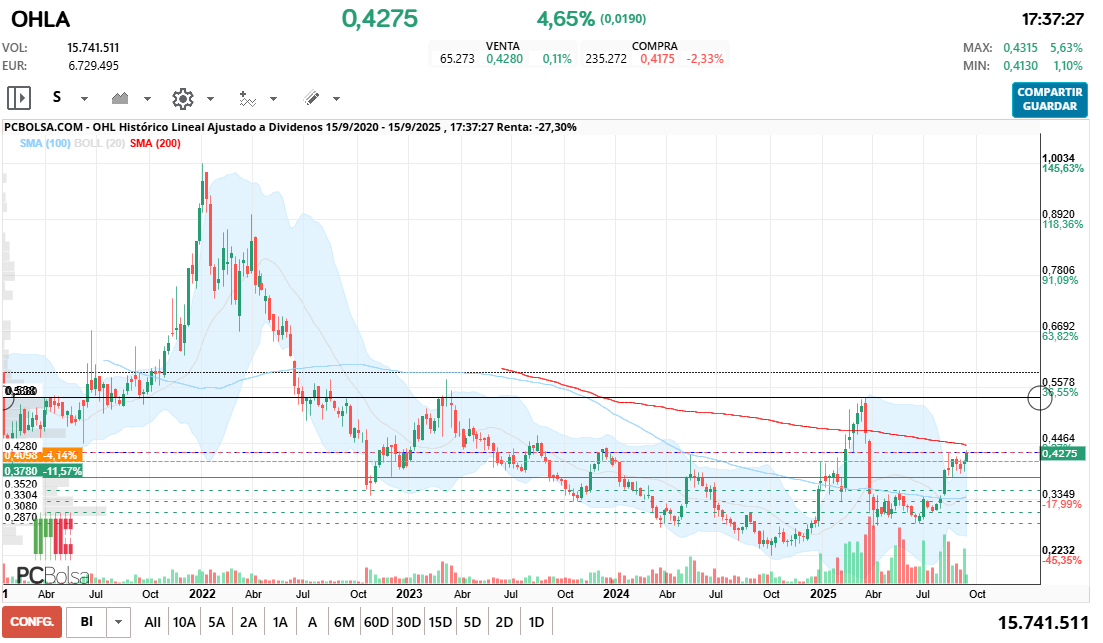This screenshot has height=643, width=1103.
Task: Click the 2025 year label on time axis
Action: coord(824,594)
